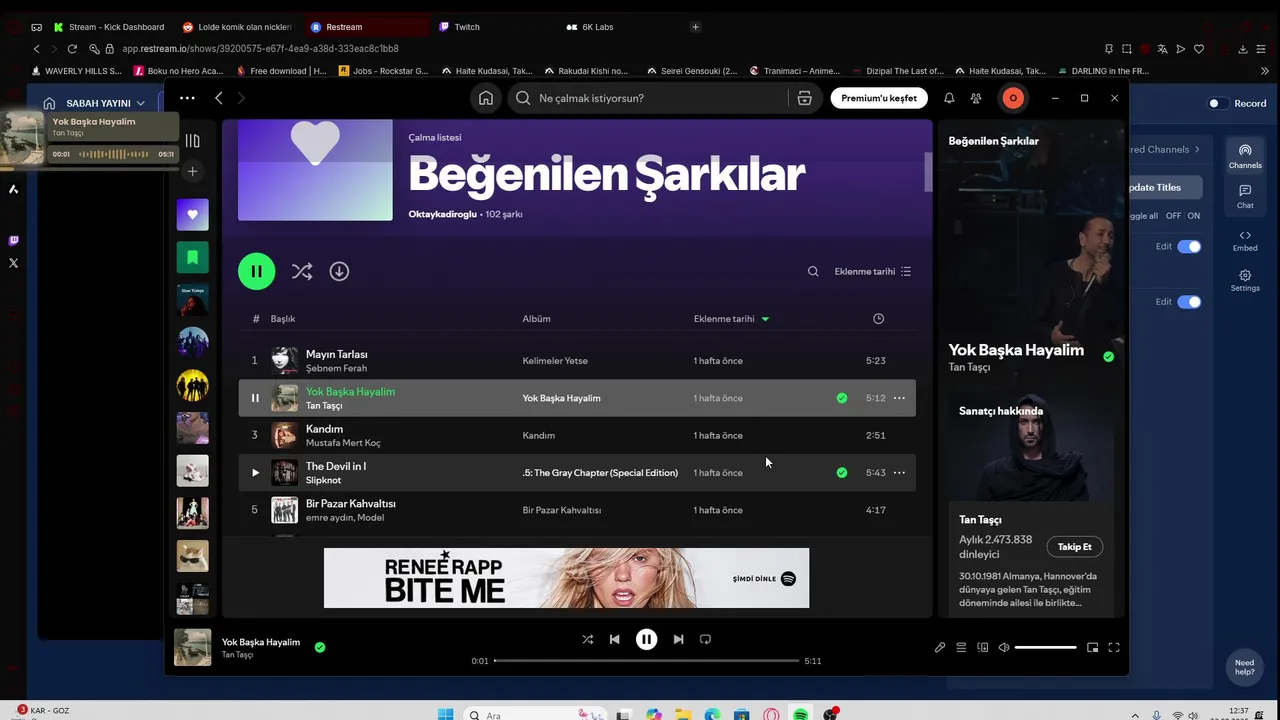This screenshot has width=1280, height=720.
Task: Click Premium'u keşfet button
Action: [879, 98]
